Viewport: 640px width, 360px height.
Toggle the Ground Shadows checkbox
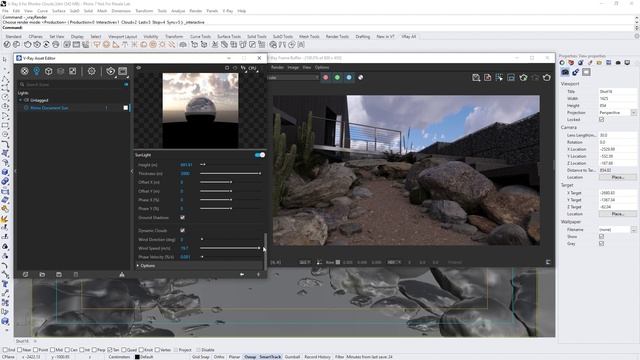coord(182,218)
